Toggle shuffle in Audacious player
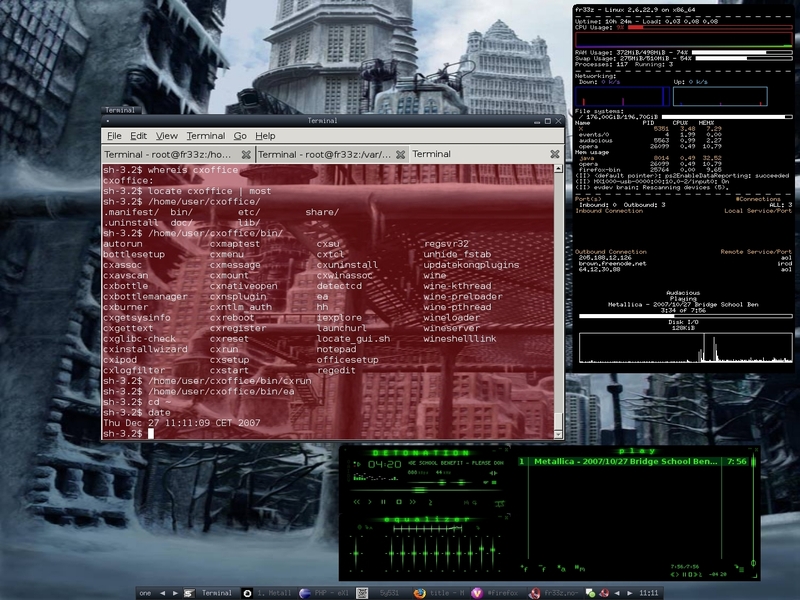Screen dimensions: 800x600 (x=466, y=503)
